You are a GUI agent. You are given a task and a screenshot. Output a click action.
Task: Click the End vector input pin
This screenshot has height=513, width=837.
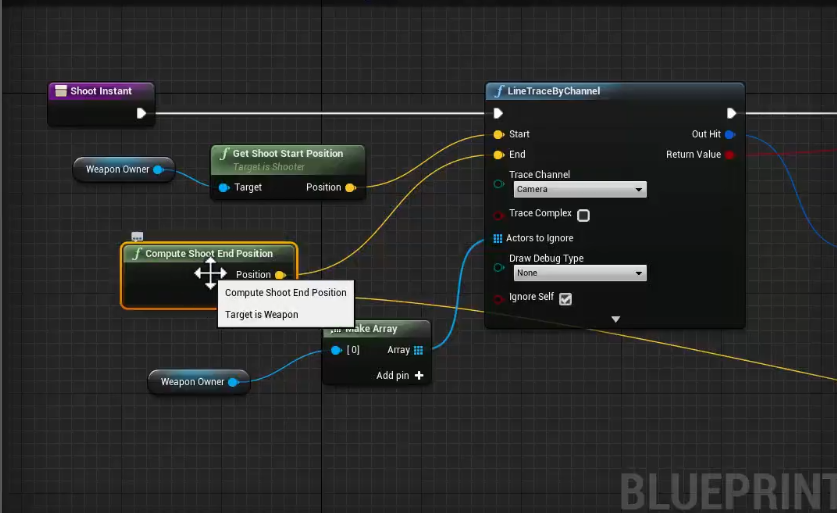(499, 155)
